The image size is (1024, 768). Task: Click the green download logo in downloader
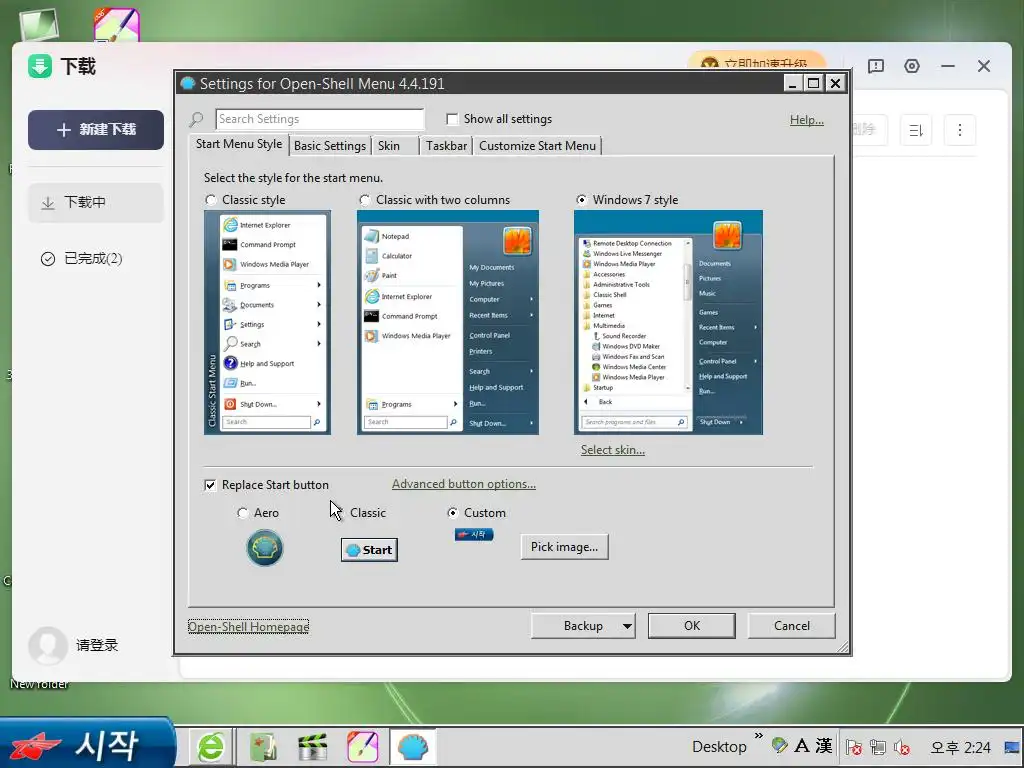(40, 66)
